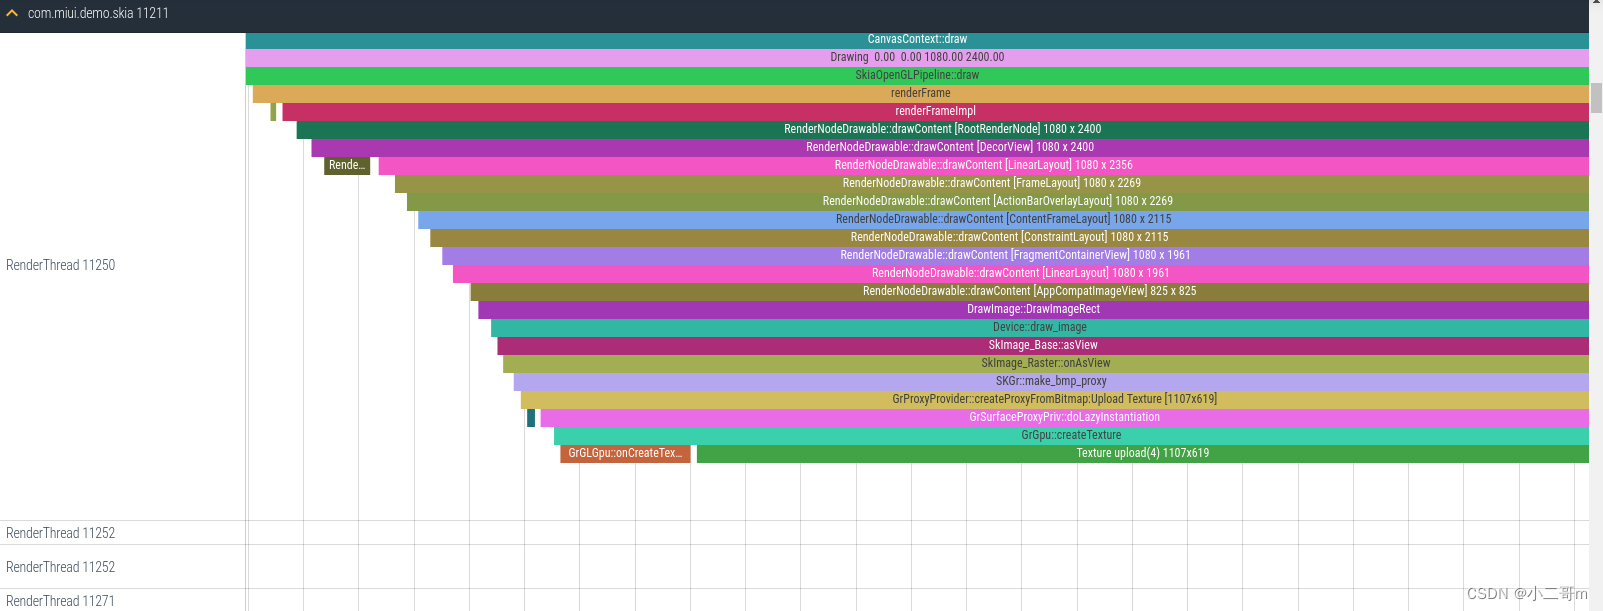The width and height of the screenshot is (1603, 611).
Task: Select the renderFrameImpl slice
Action: pyautogui.click(x=934, y=111)
